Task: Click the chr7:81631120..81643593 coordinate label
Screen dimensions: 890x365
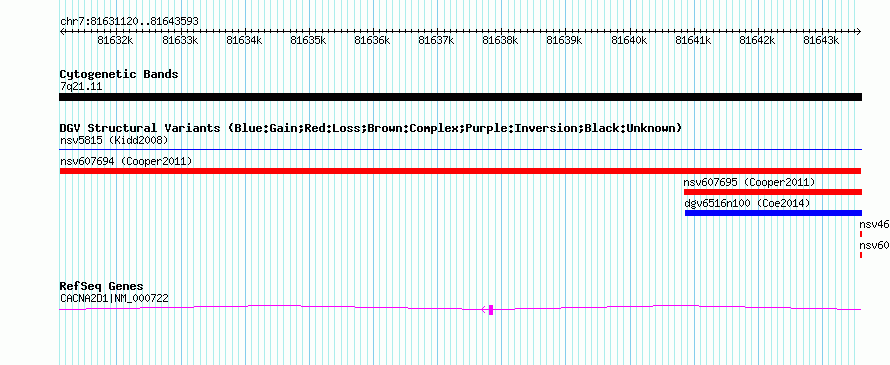Action: pos(129,22)
